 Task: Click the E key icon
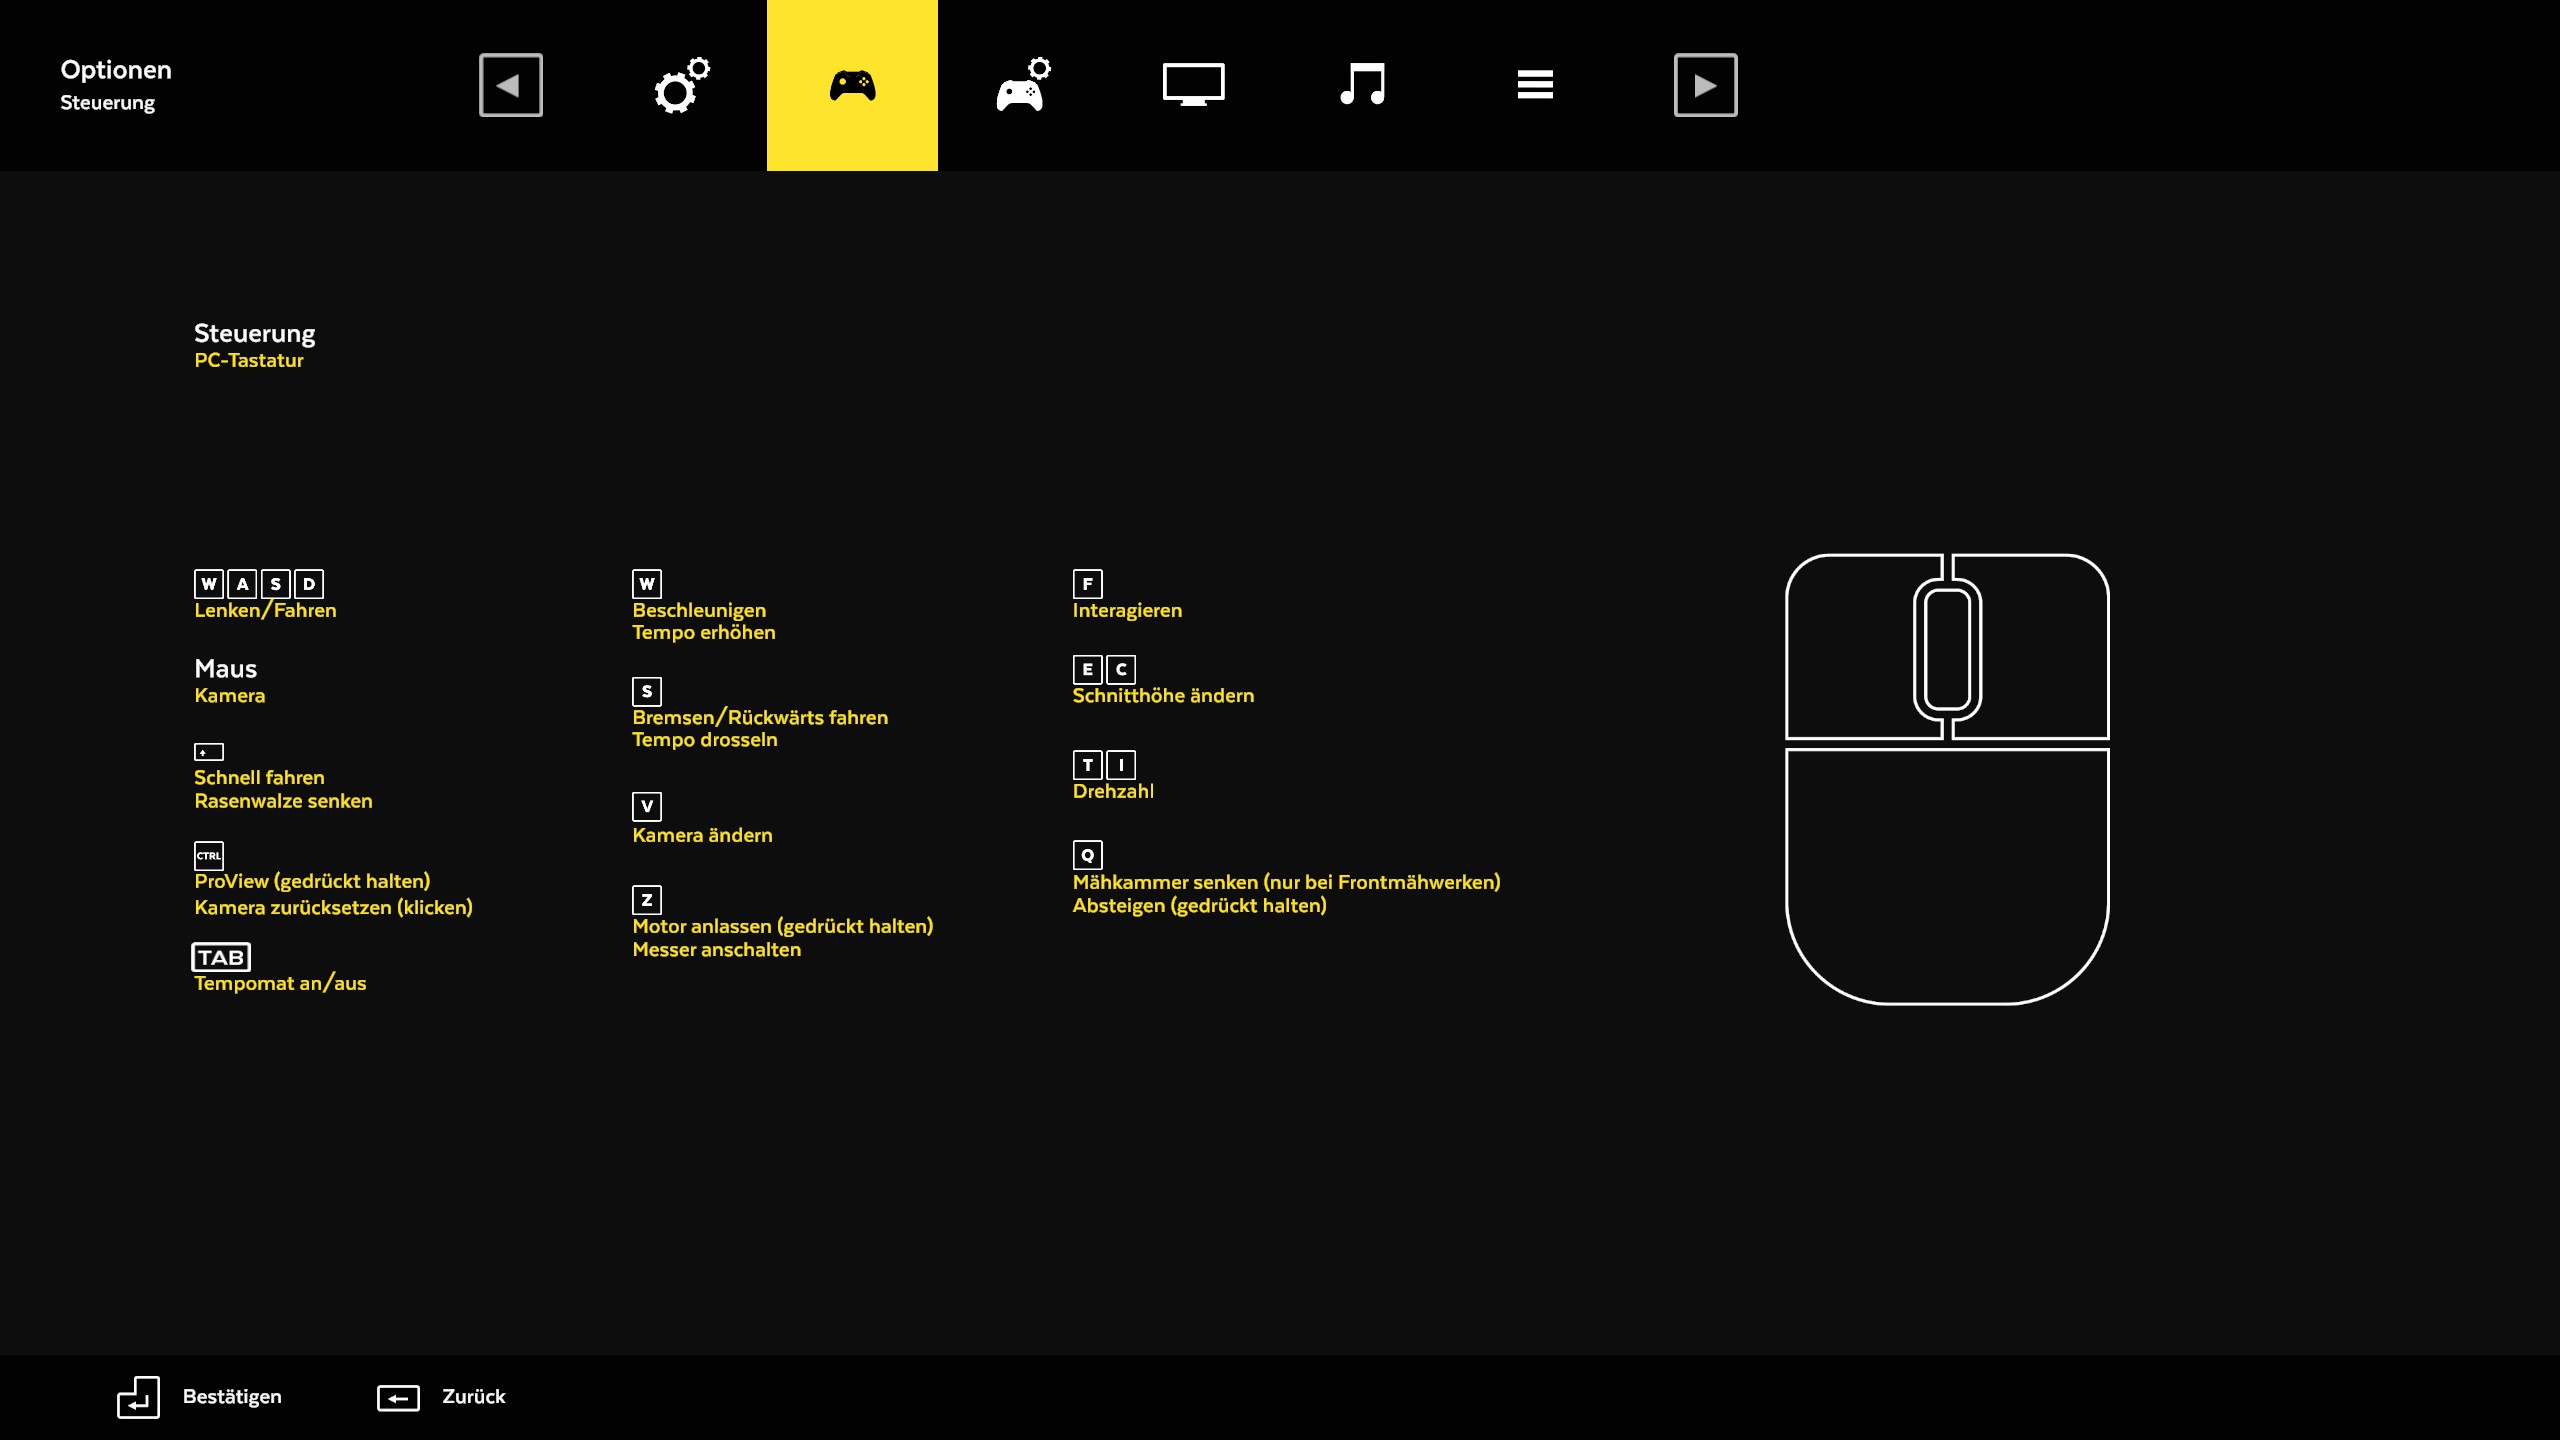tap(1087, 669)
